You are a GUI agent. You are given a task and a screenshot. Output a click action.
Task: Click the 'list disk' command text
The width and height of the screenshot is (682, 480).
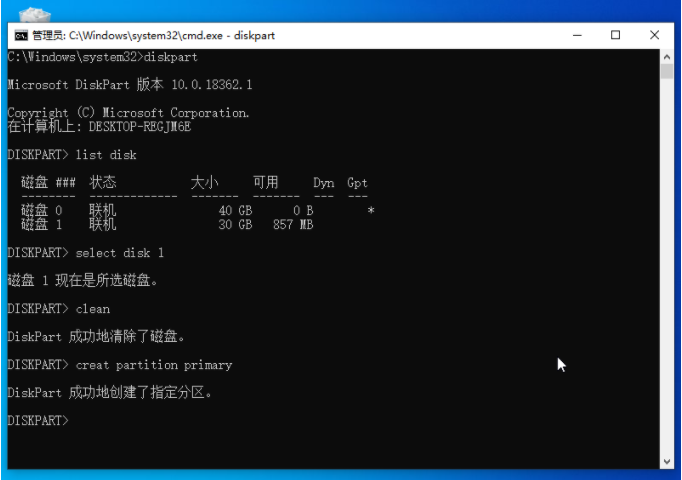pyautogui.click(x=106, y=155)
